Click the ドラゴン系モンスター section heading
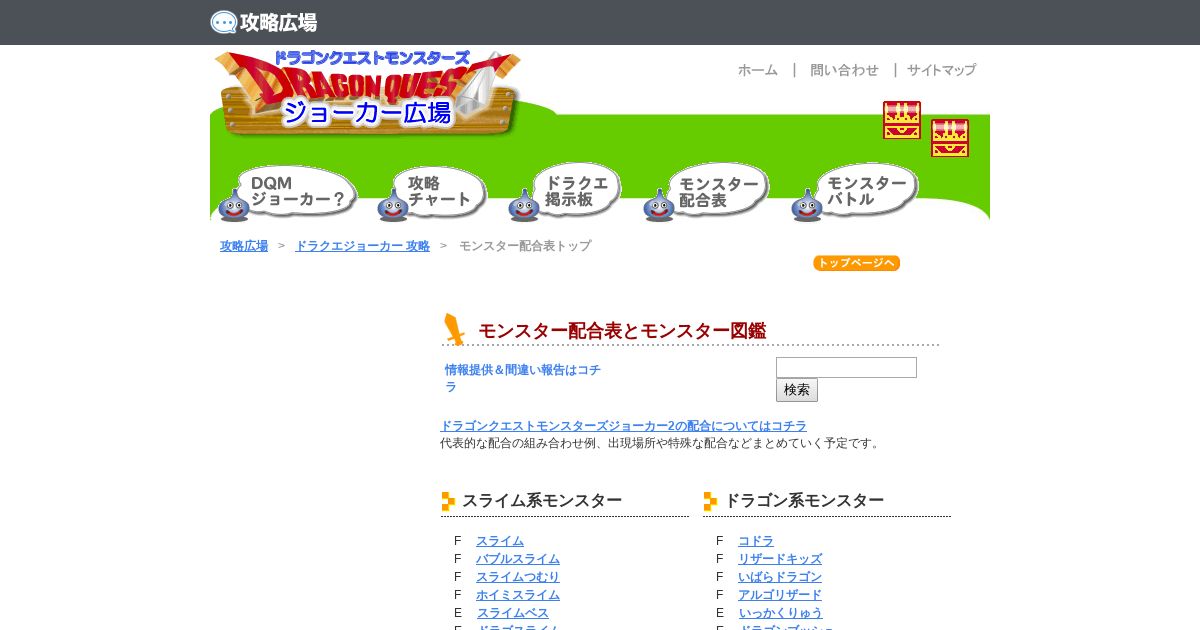The height and width of the screenshot is (630, 1200). coord(804,501)
